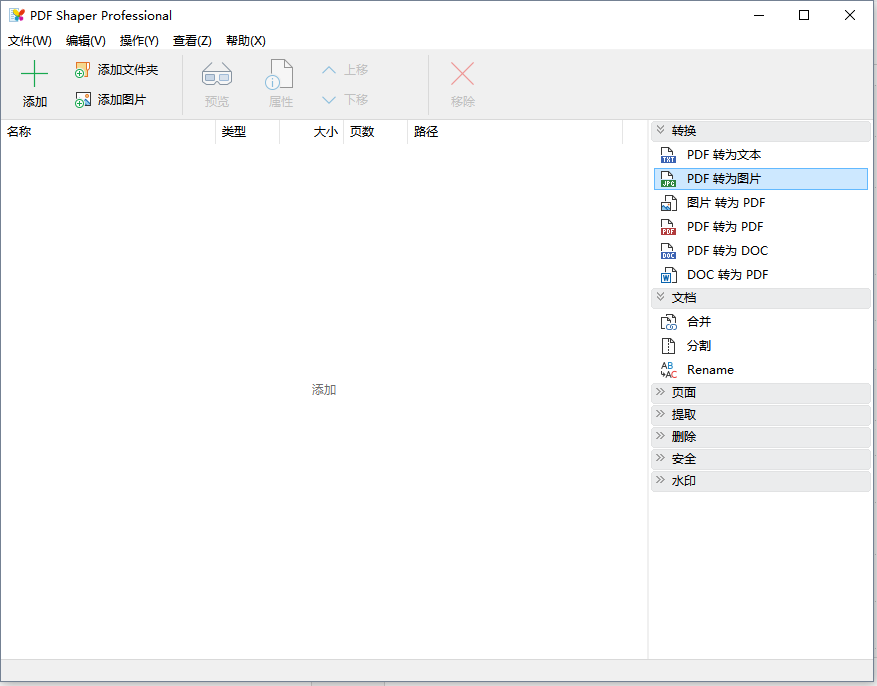The width and height of the screenshot is (877, 686).
Task: Click the TXT icon for PDF 转为文本
Action: click(668, 155)
